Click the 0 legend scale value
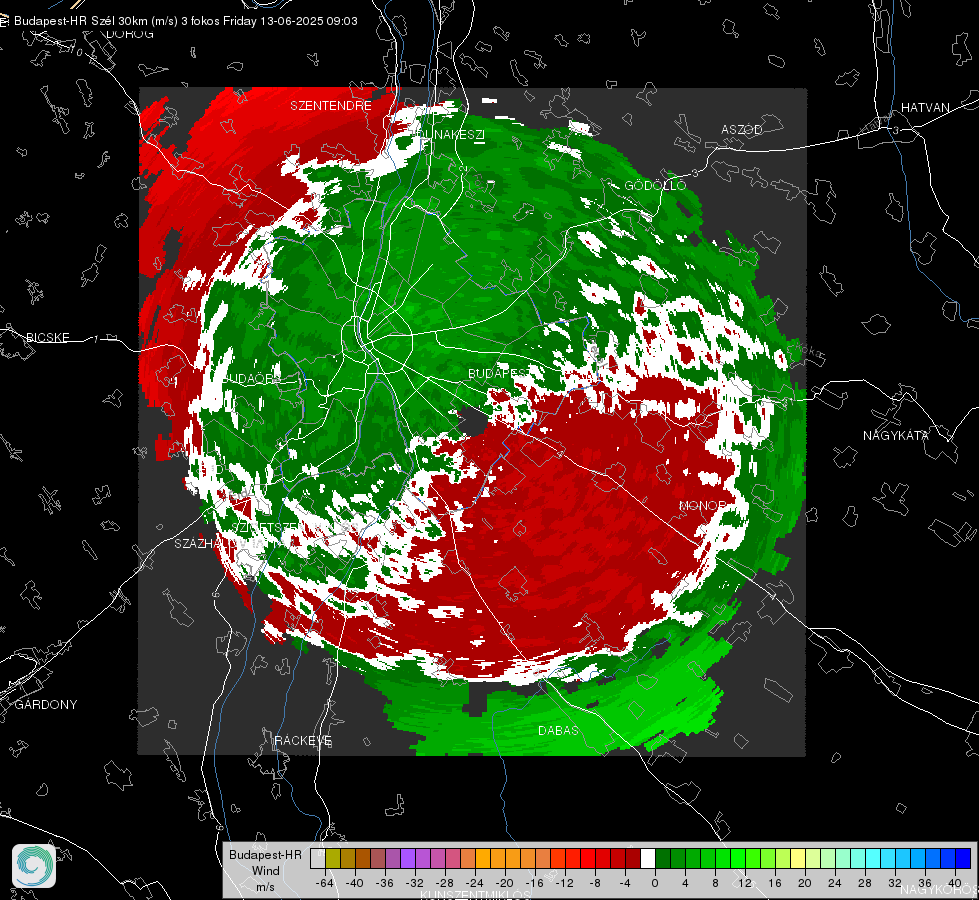Screen dimensions: 979x900 (x=654, y=883)
